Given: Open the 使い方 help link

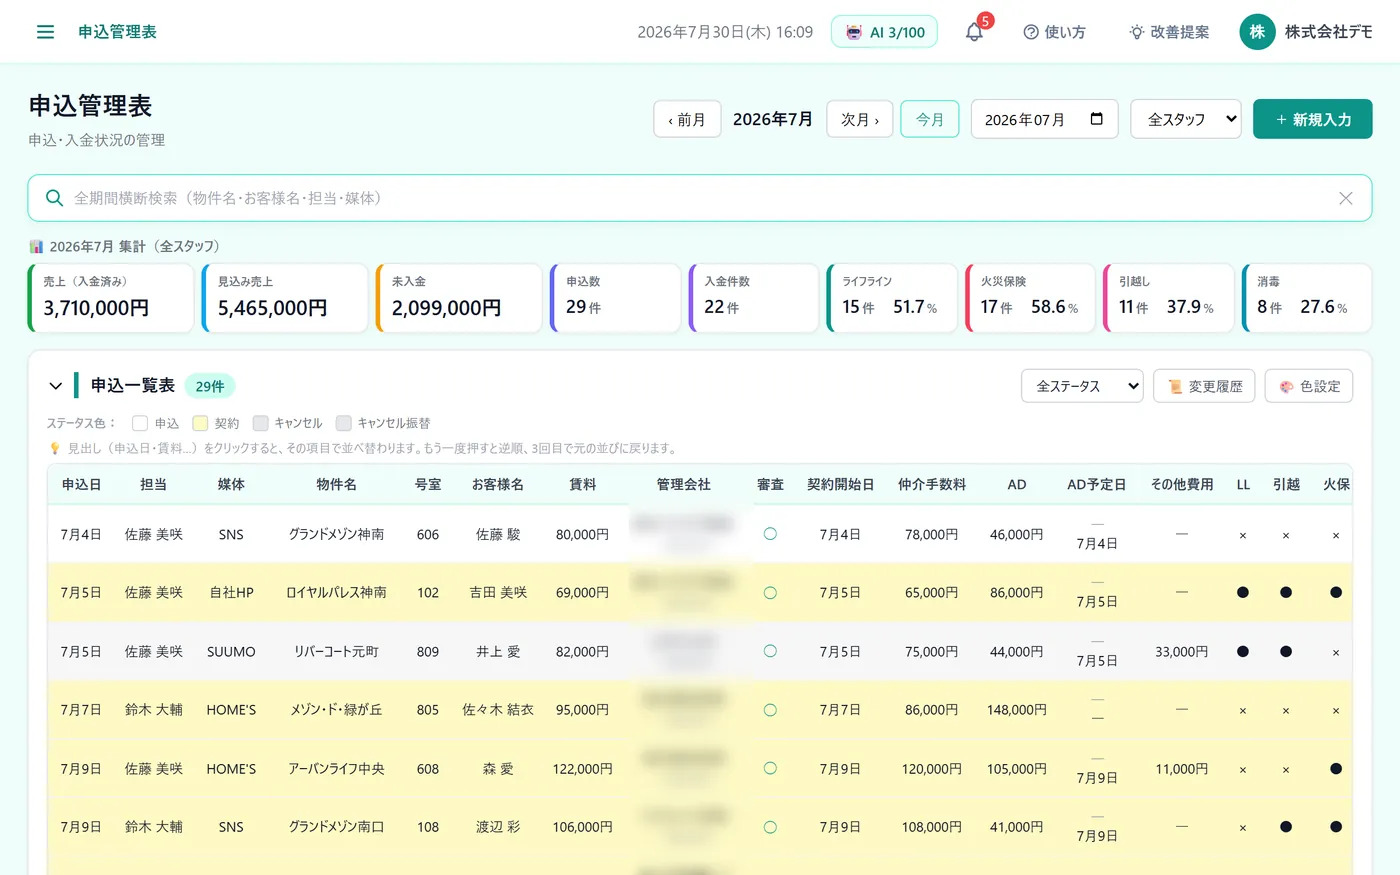Looking at the screenshot, I should pyautogui.click(x=1054, y=32).
